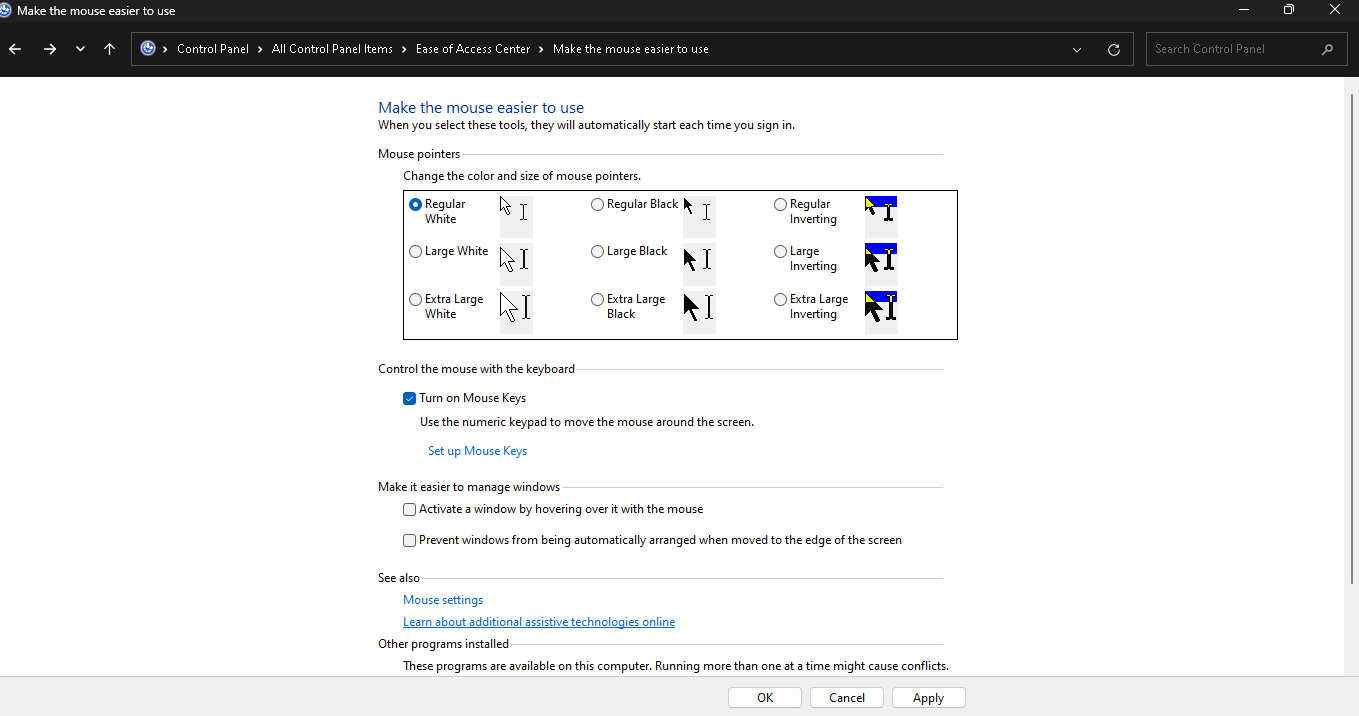The width and height of the screenshot is (1359, 716).
Task: Enable activate window by hovering checkbox
Action: coord(410,509)
